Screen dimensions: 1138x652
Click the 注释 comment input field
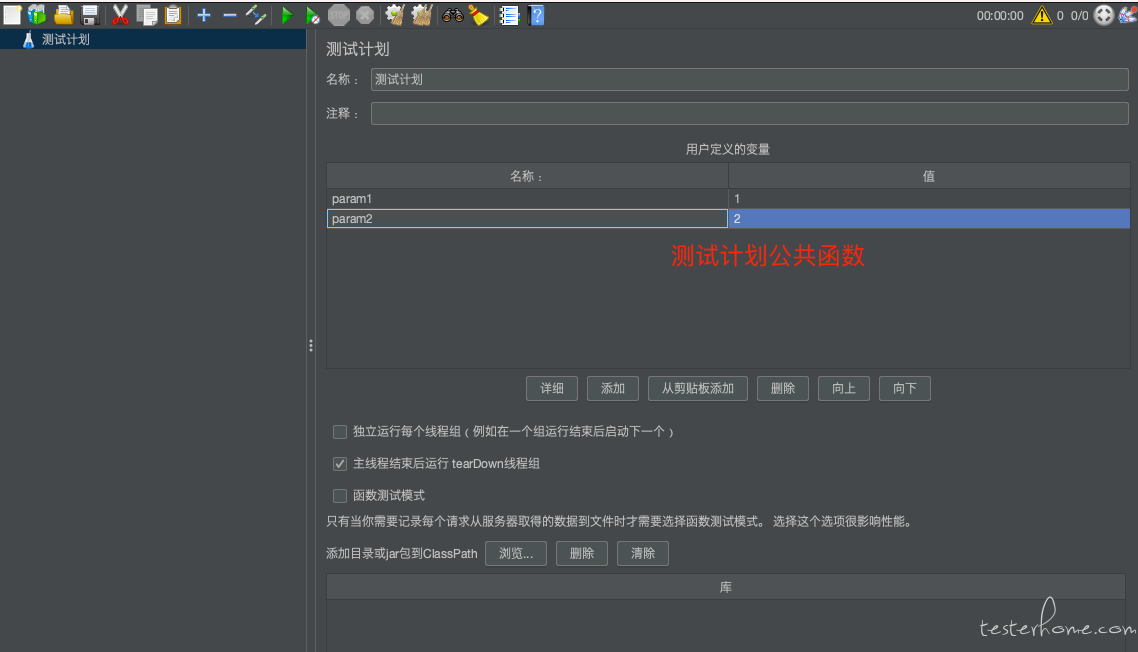click(x=750, y=113)
